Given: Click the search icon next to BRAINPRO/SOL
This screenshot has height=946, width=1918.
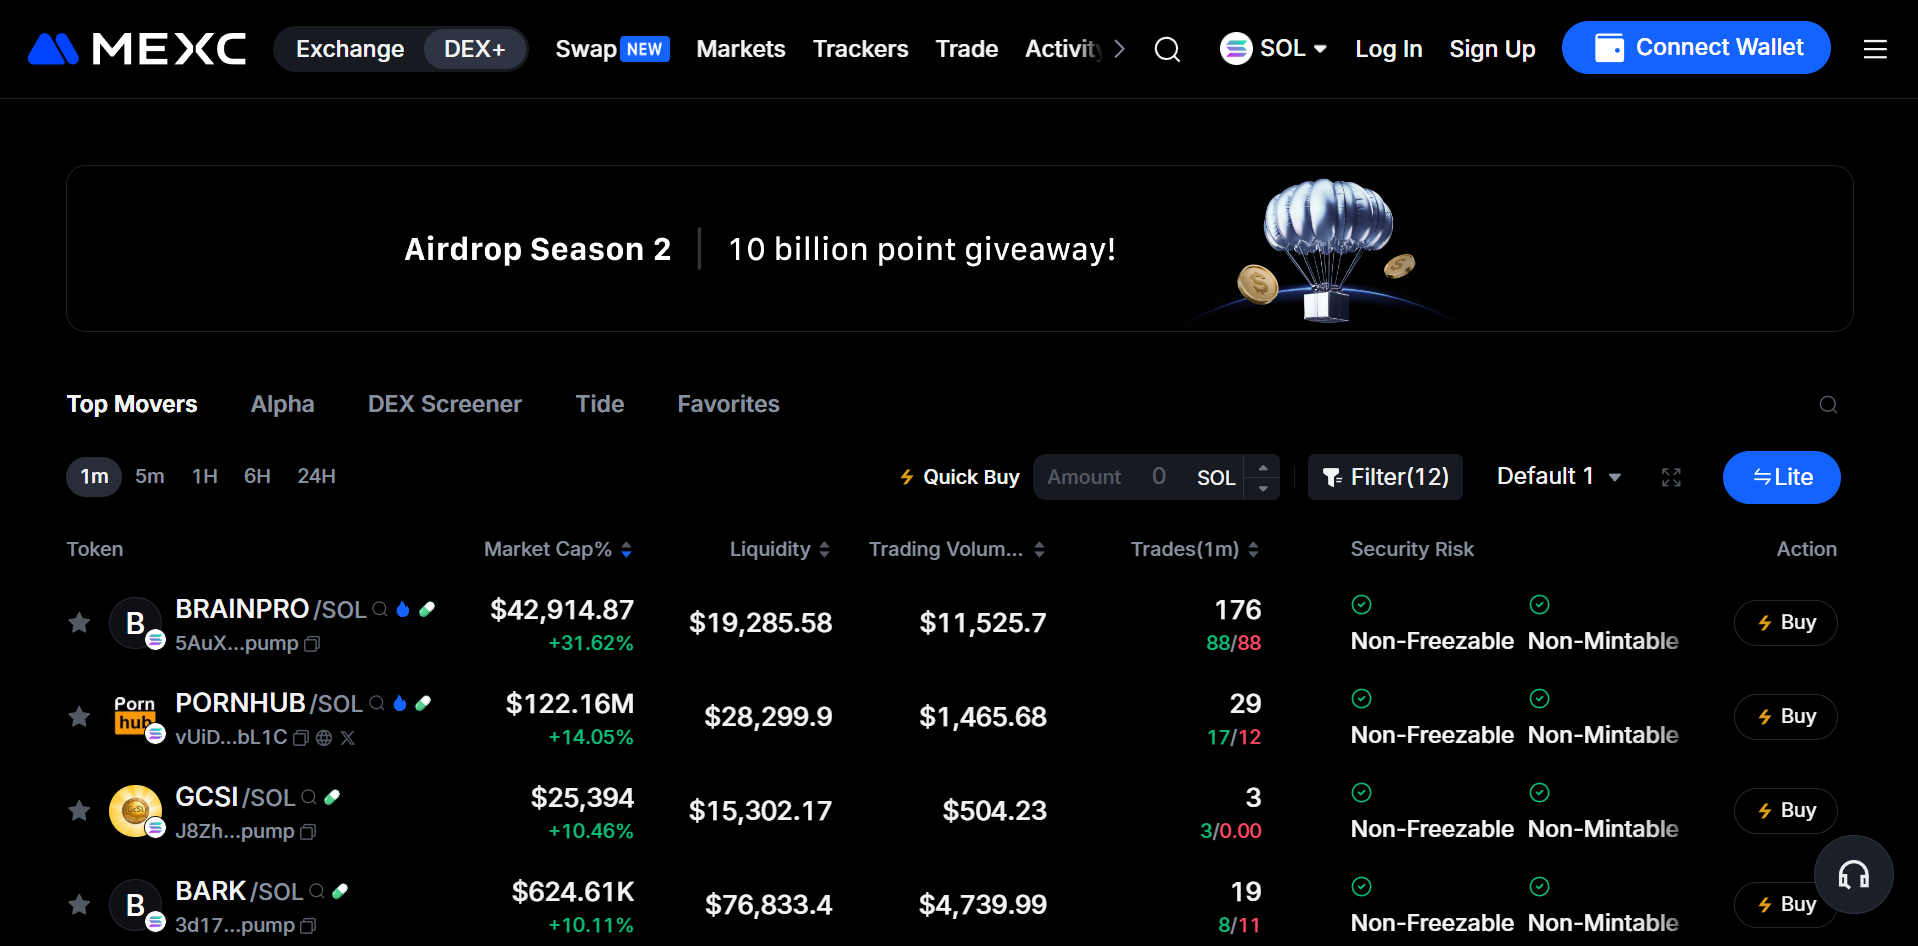Looking at the screenshot, I should tap(380, 609).
